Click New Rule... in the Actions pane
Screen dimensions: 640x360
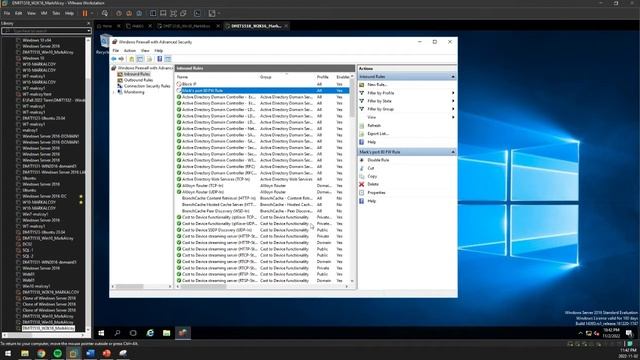(377, 84)
